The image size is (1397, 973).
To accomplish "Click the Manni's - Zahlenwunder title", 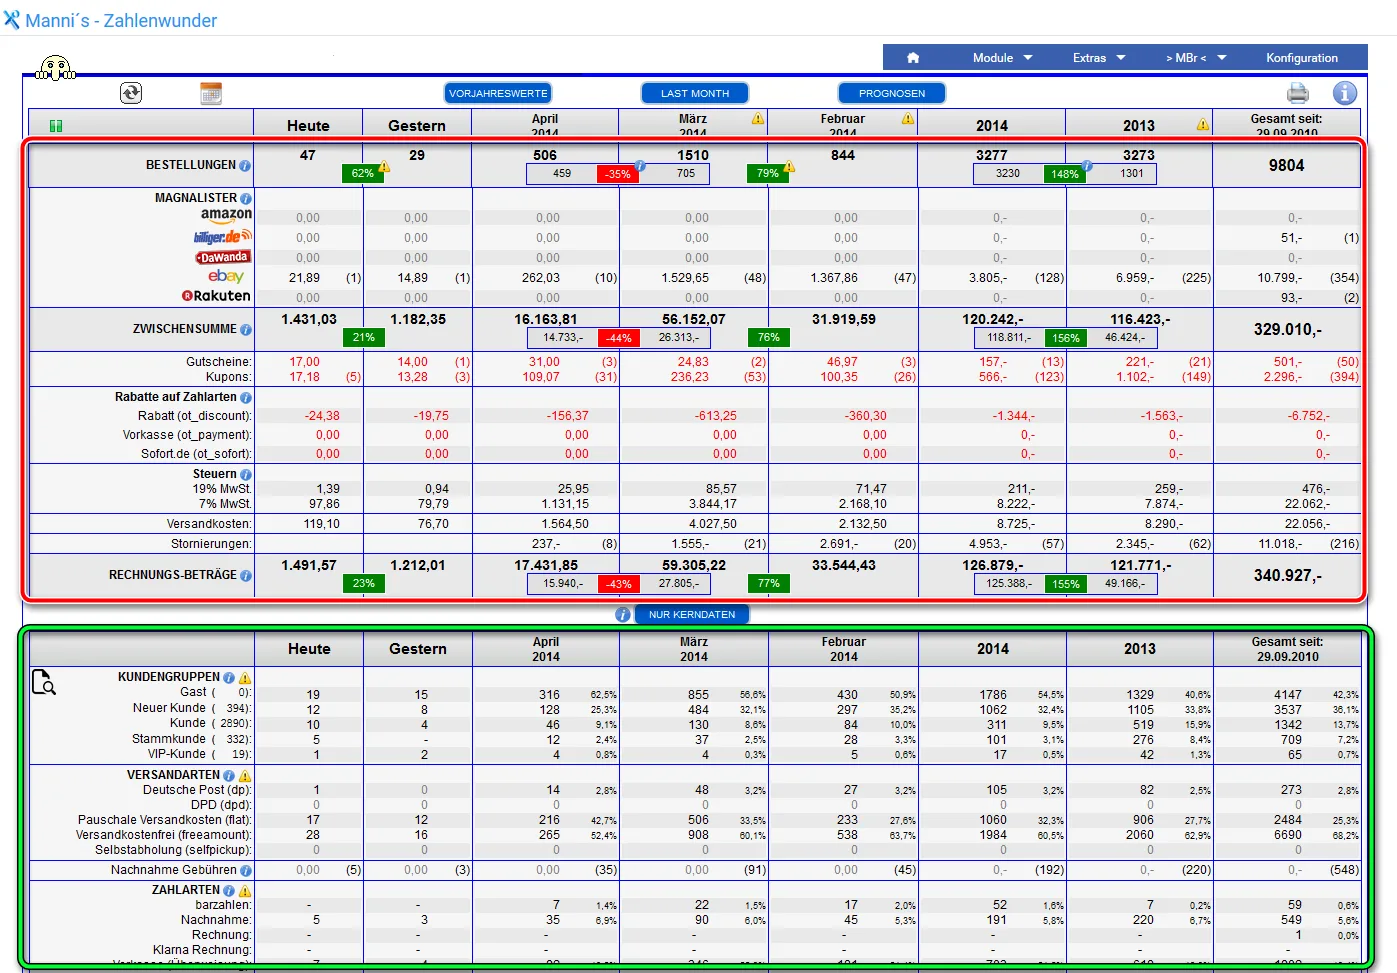I will pos(121,21).
